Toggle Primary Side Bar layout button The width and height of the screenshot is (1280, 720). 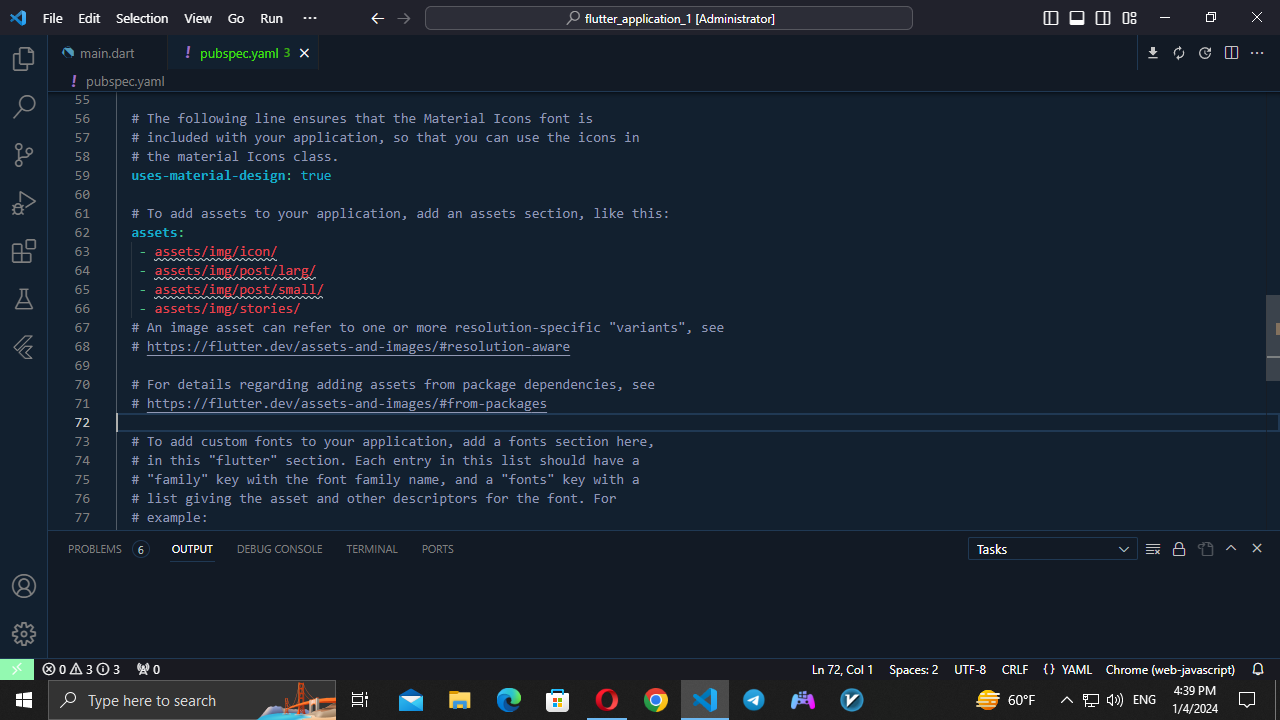pos(1051,18)
